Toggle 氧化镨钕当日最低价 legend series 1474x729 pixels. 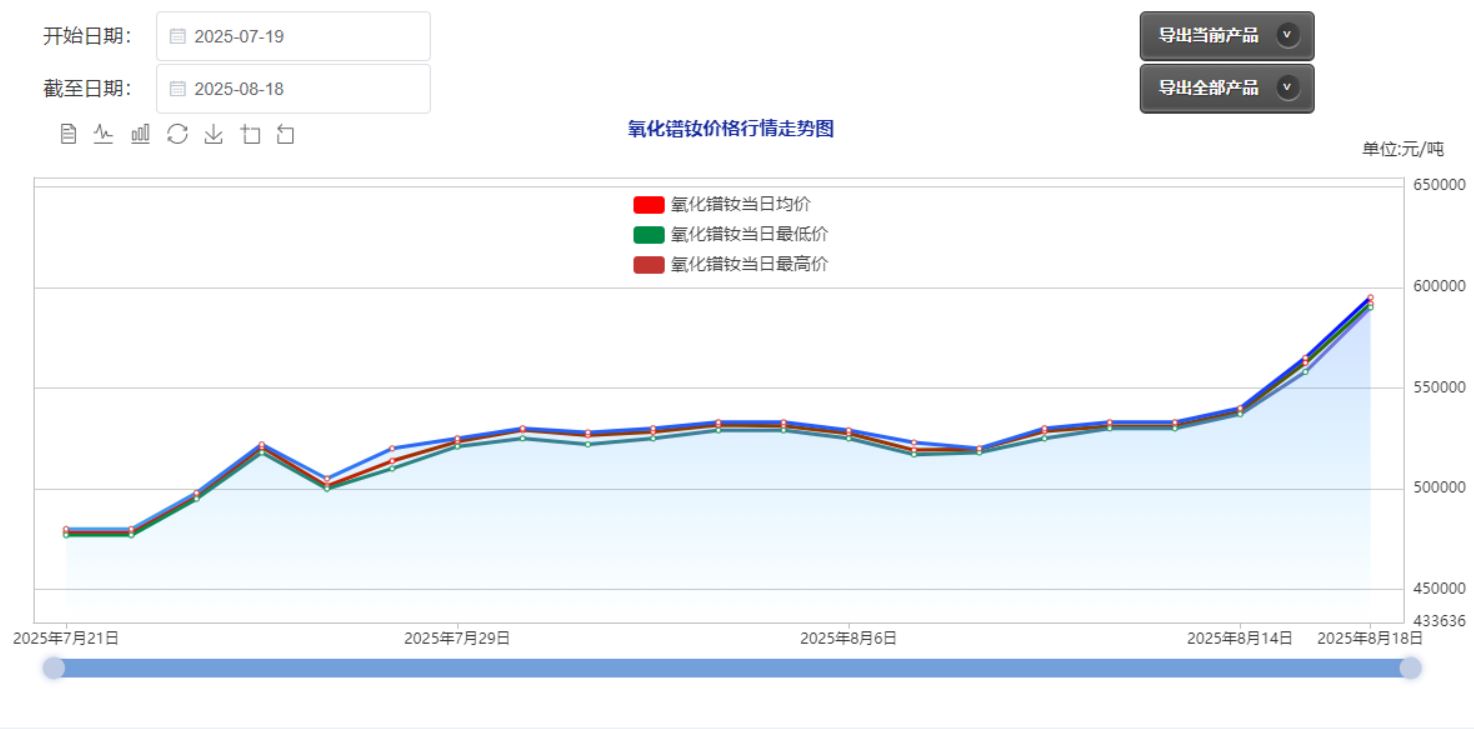(x=730, y=235)
